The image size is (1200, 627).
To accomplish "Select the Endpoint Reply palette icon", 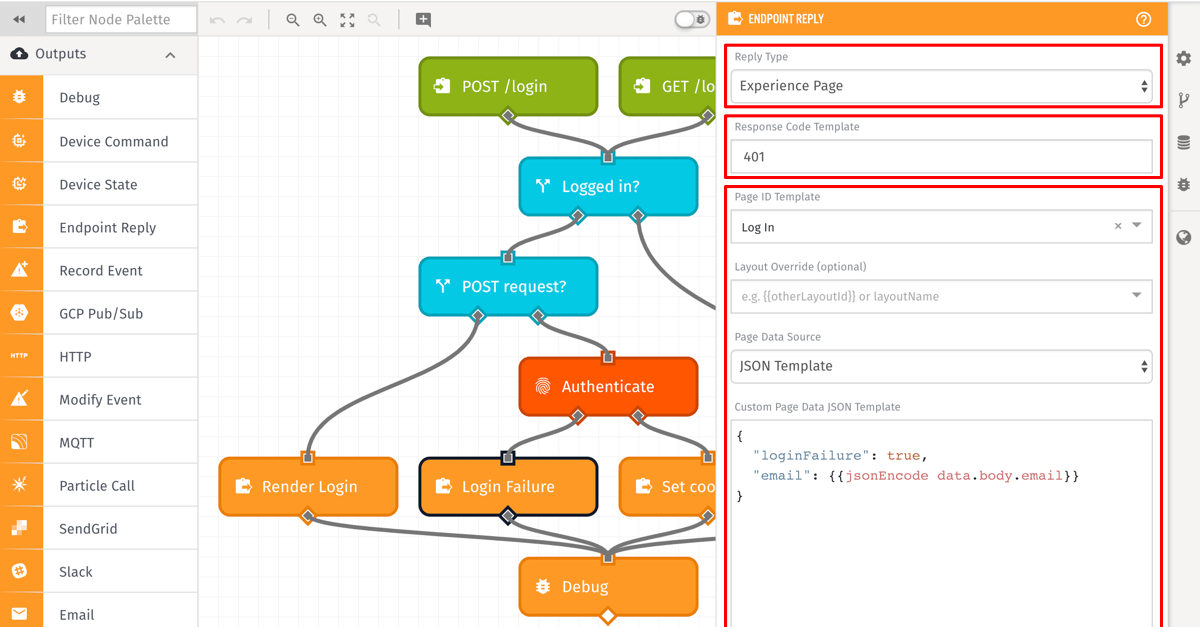I will 19,227.
